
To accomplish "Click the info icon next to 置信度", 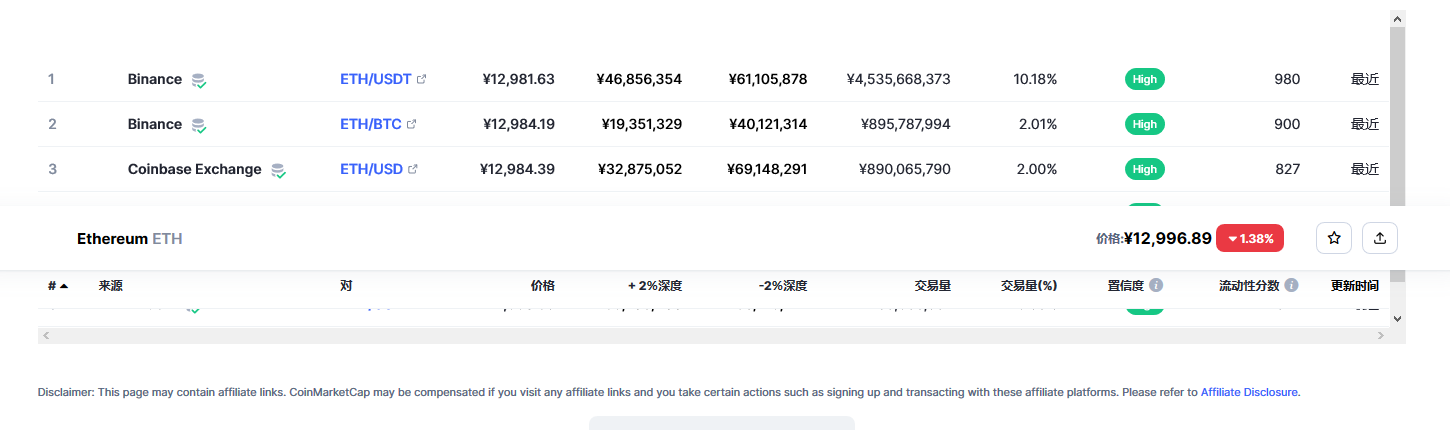I will pos(1156,285).
